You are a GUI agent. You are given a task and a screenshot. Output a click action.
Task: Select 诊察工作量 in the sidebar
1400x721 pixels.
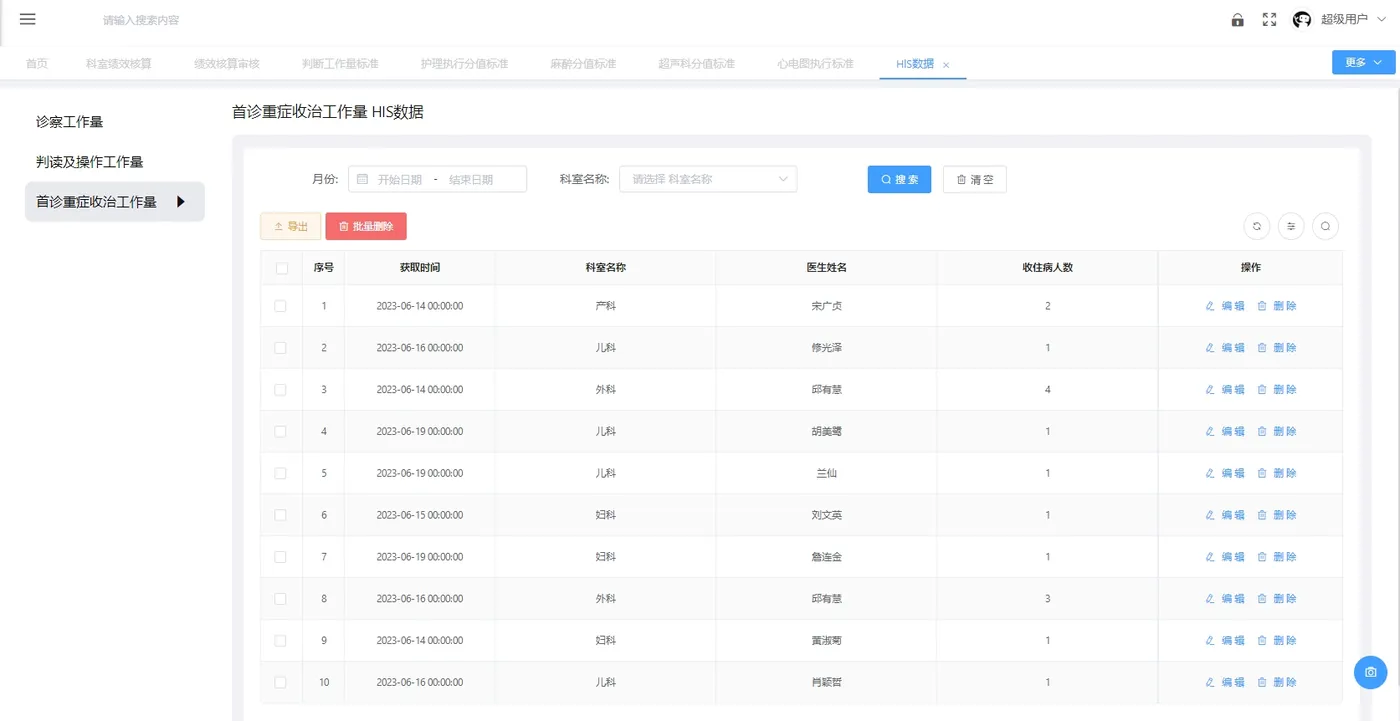tap(115, 122)
